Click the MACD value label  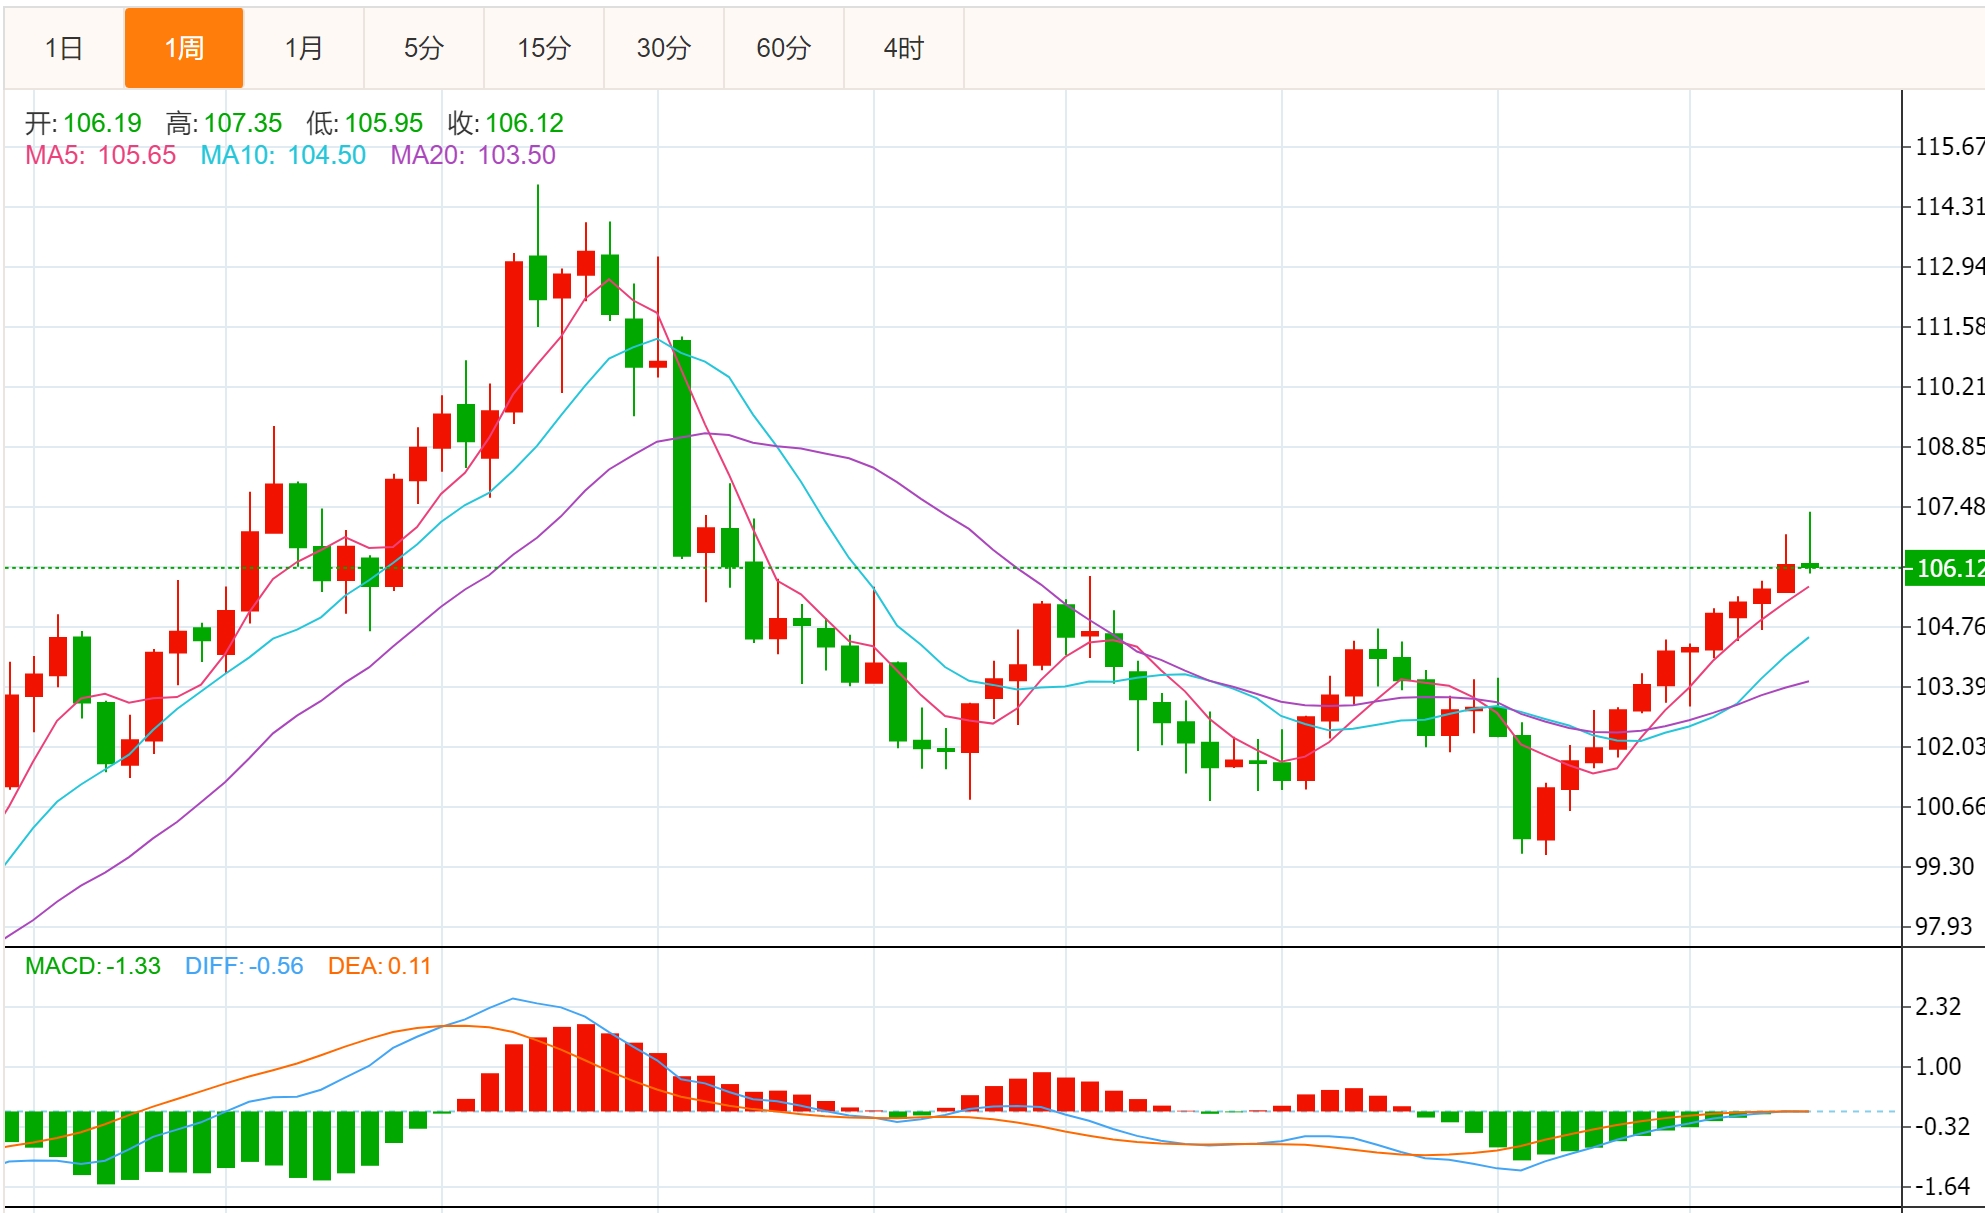click(x=92, y=966)
